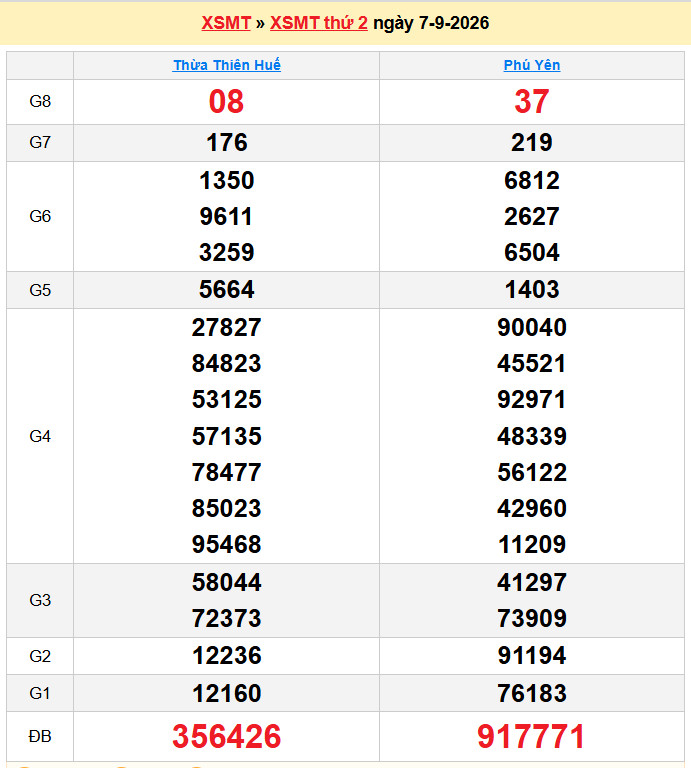This screenshot has height=768, width=691.
Task: Click the G7 number 219
Action: point(532,143)
